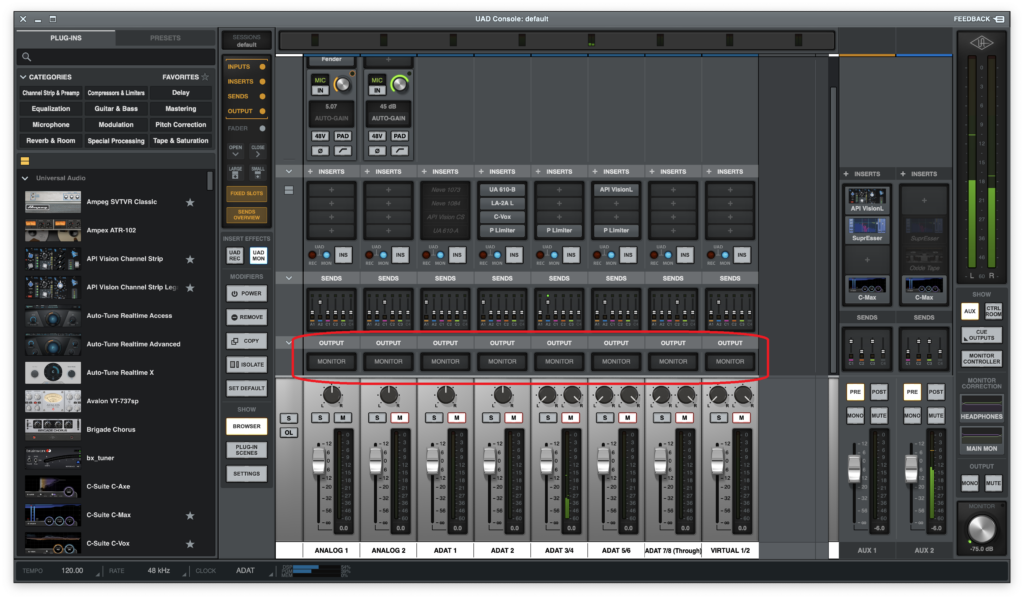Filter plug-ins by Tape & Saturation category
Viewport: 1024px width, 599px height.
pos(181,140)
